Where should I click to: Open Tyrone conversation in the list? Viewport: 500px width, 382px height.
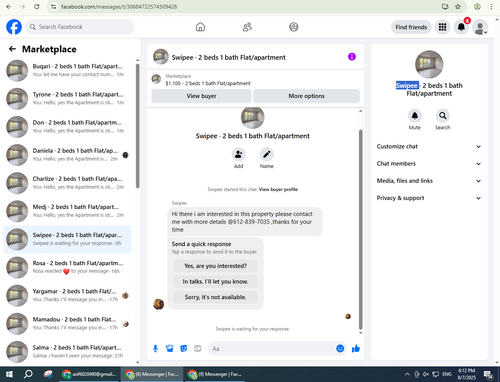click(68, 99)
